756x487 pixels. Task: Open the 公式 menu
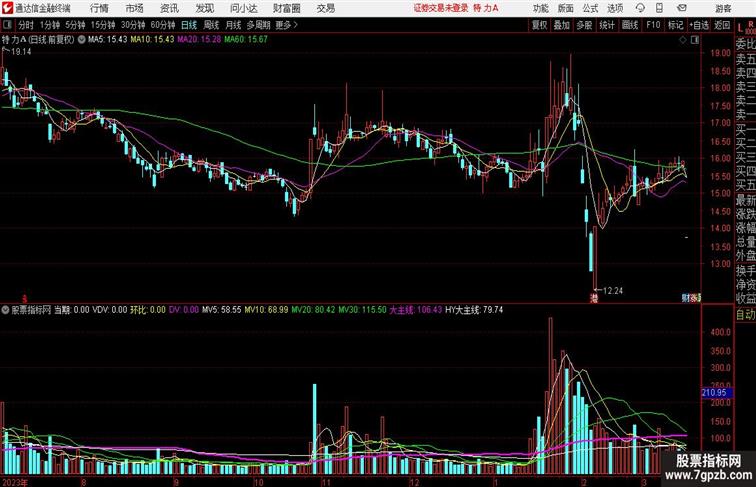tap(590, 8)
